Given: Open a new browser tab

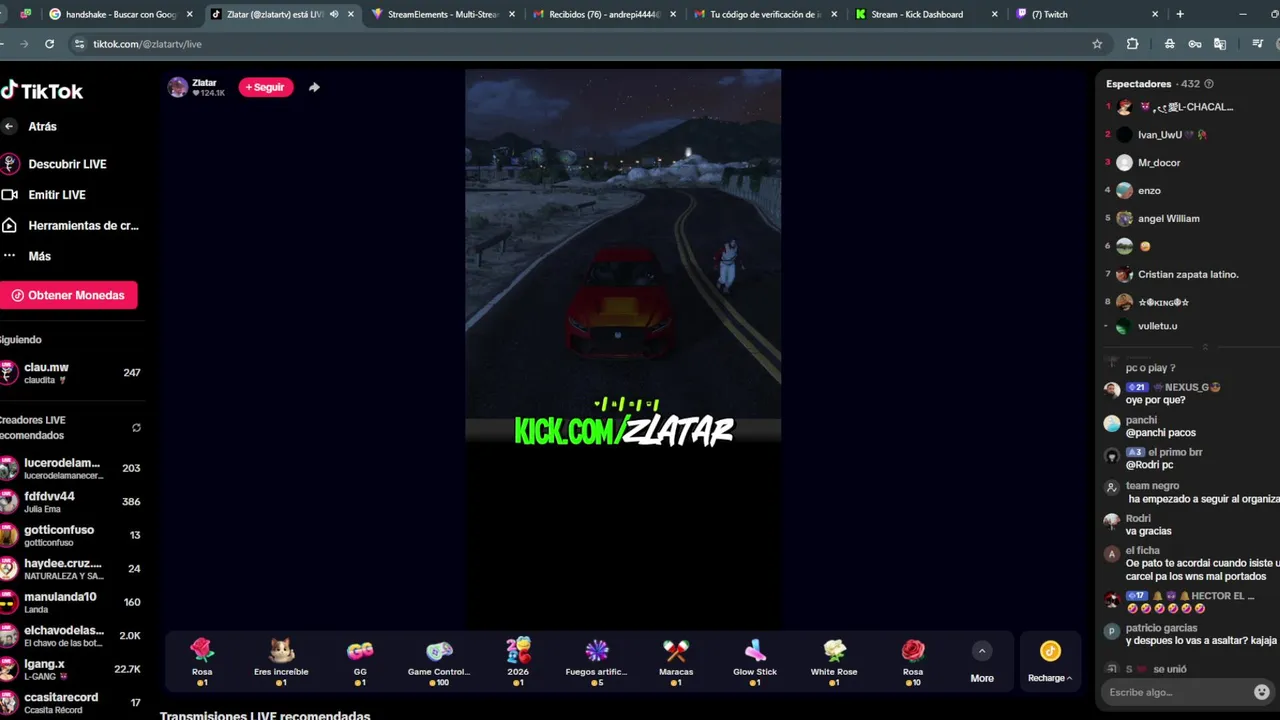Looking at the screenshot, I should coord(1180,14).
